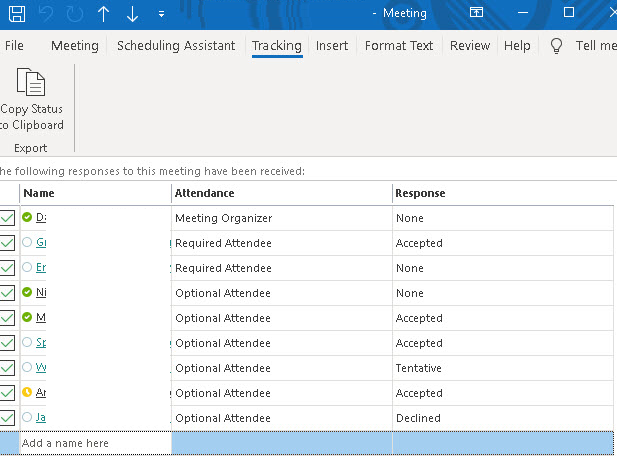The image size is (617, 458).
Task: Toggle checkbox for the 'M' optional attendee row
Action: (7, 318)
